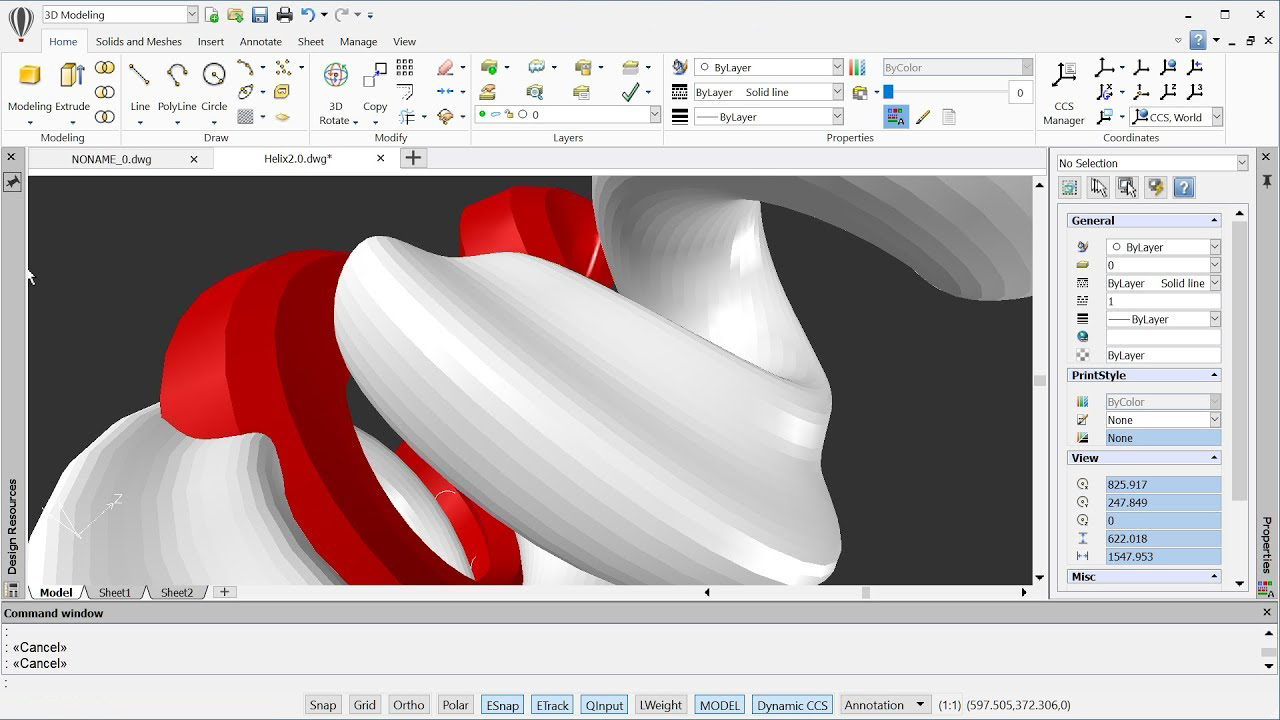Viewport: 1280px width, 720px height.
Task: Switch to the Solids and Meshes ribbon tab
Action: pos(138,41)
